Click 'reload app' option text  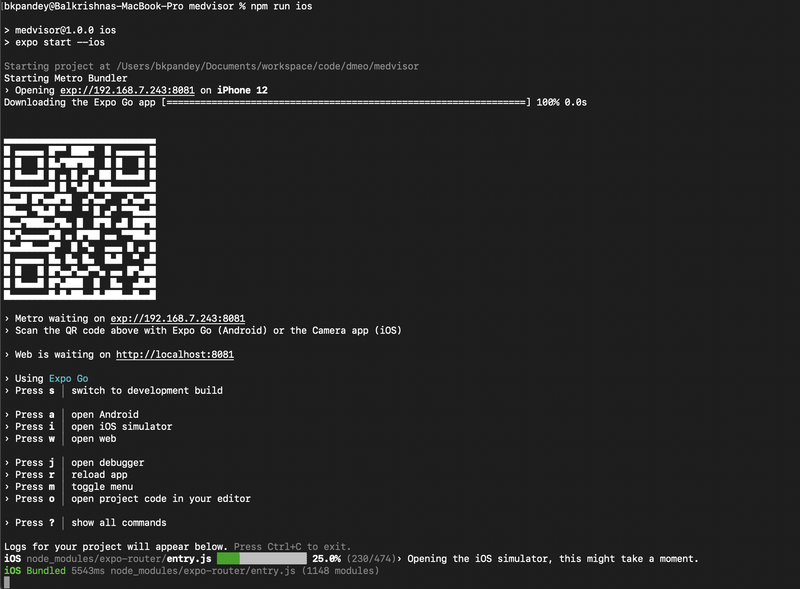99,474
